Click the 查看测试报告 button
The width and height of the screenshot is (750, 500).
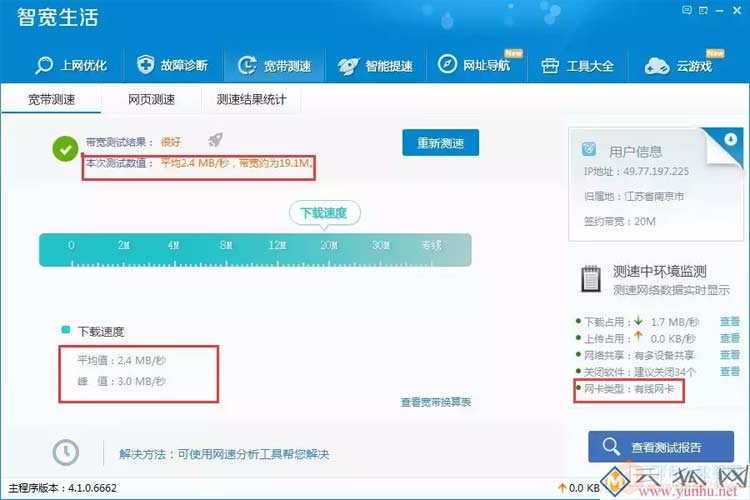661,447
